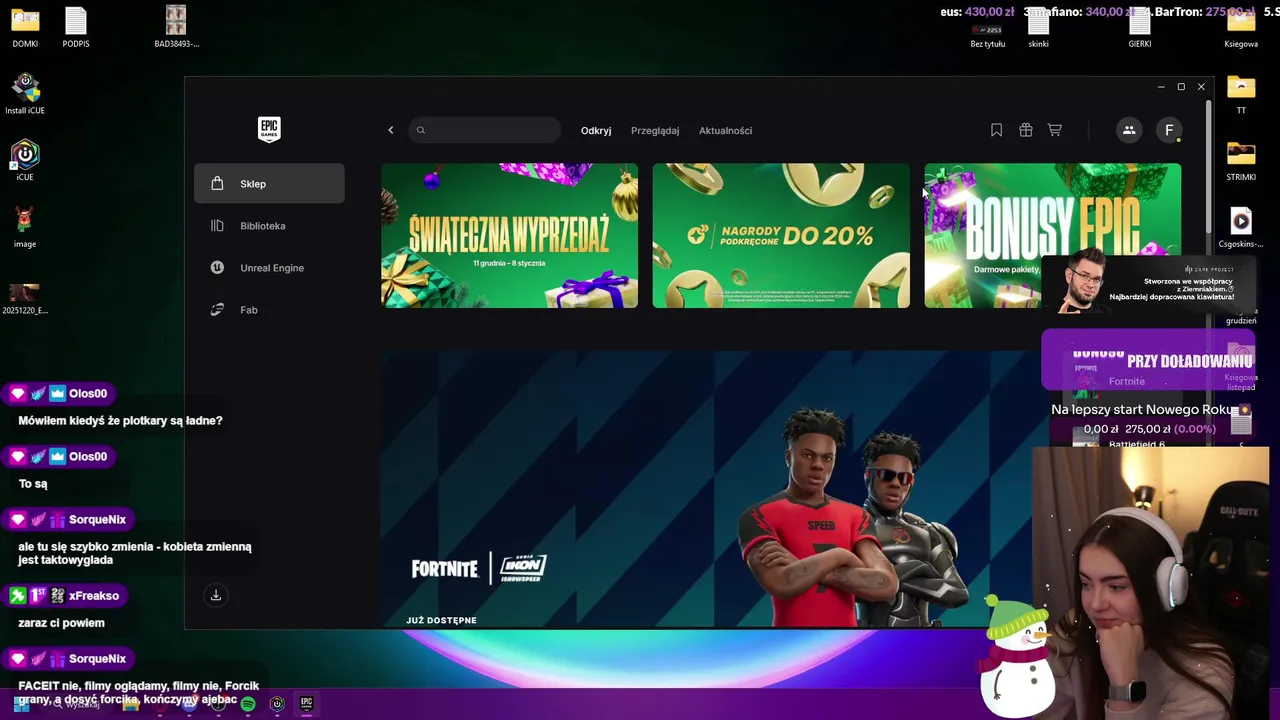This screenshot has height=720, width=1280.
Task: Click the Windows Start button
Action: (21, 704)
